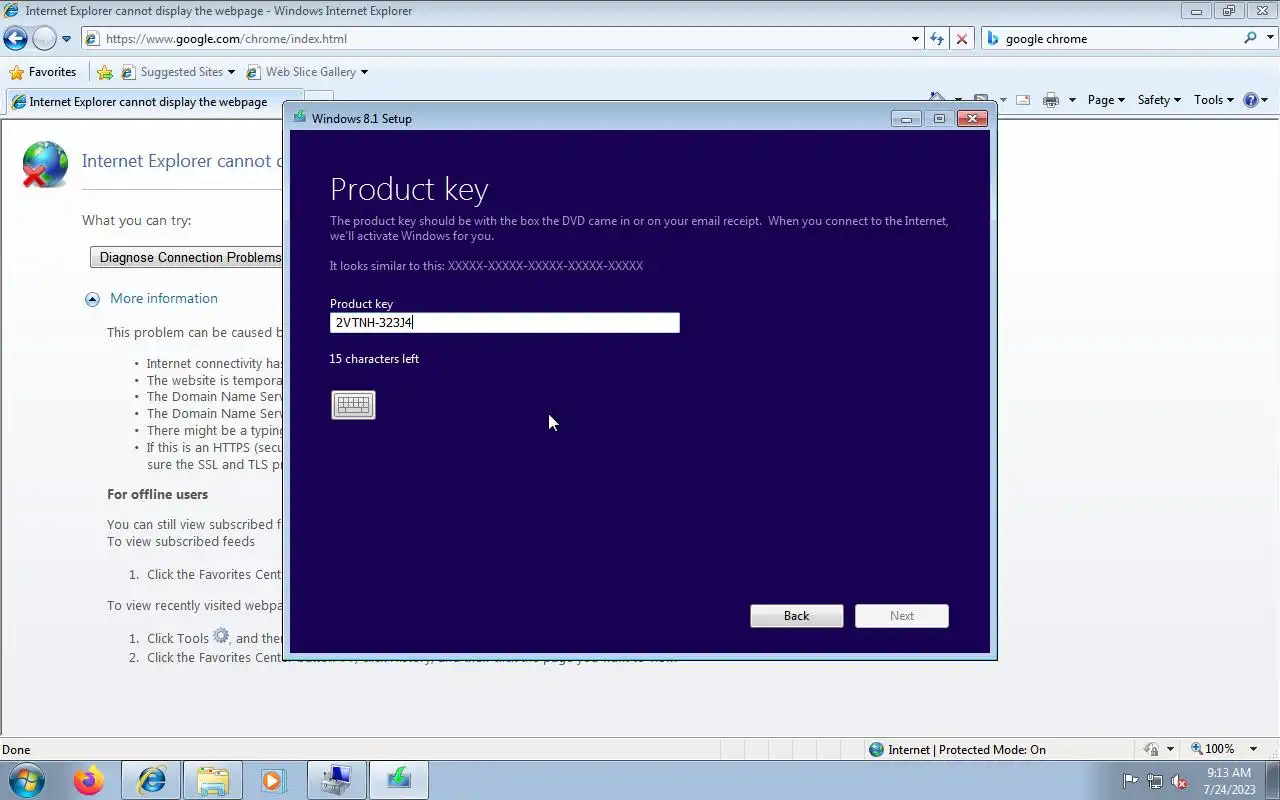Click the red-X globe error icon
This screenshot has height=800, width=1280.
click(x=45, y=164)
